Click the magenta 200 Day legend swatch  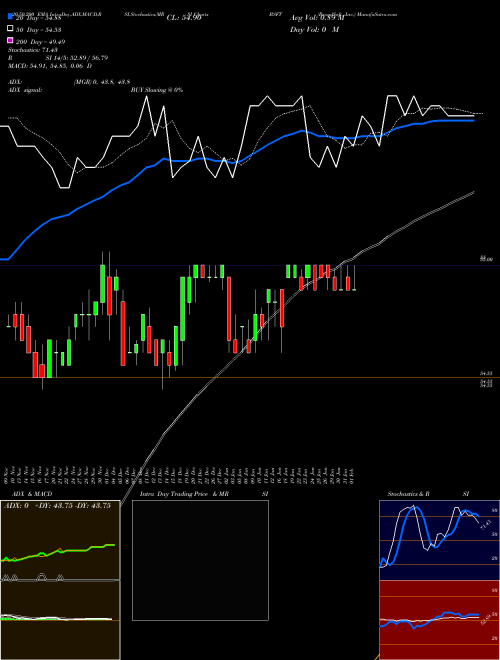[10, 40]
